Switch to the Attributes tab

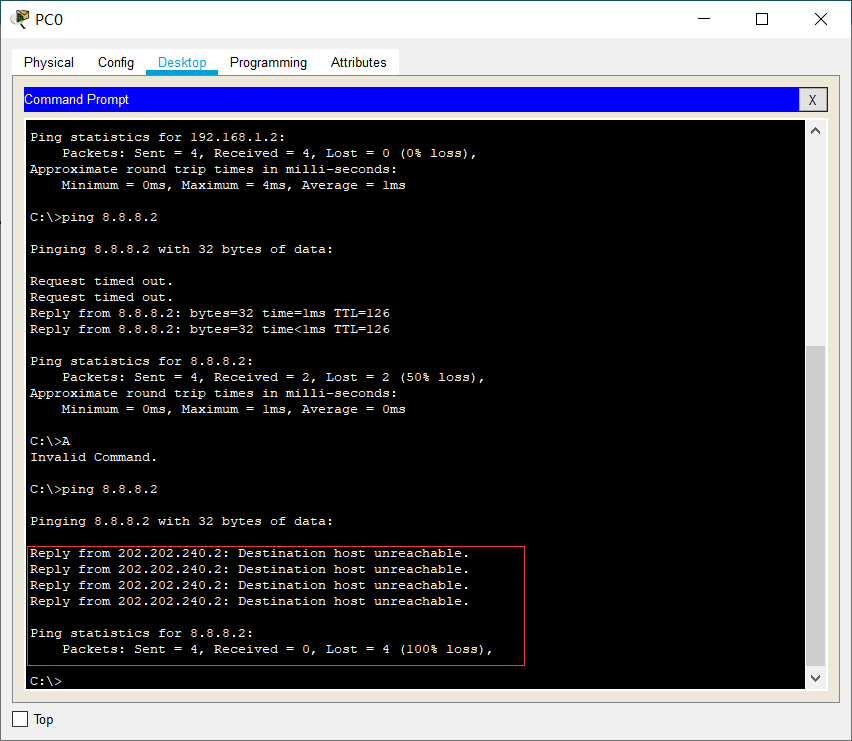pos(358,62)
